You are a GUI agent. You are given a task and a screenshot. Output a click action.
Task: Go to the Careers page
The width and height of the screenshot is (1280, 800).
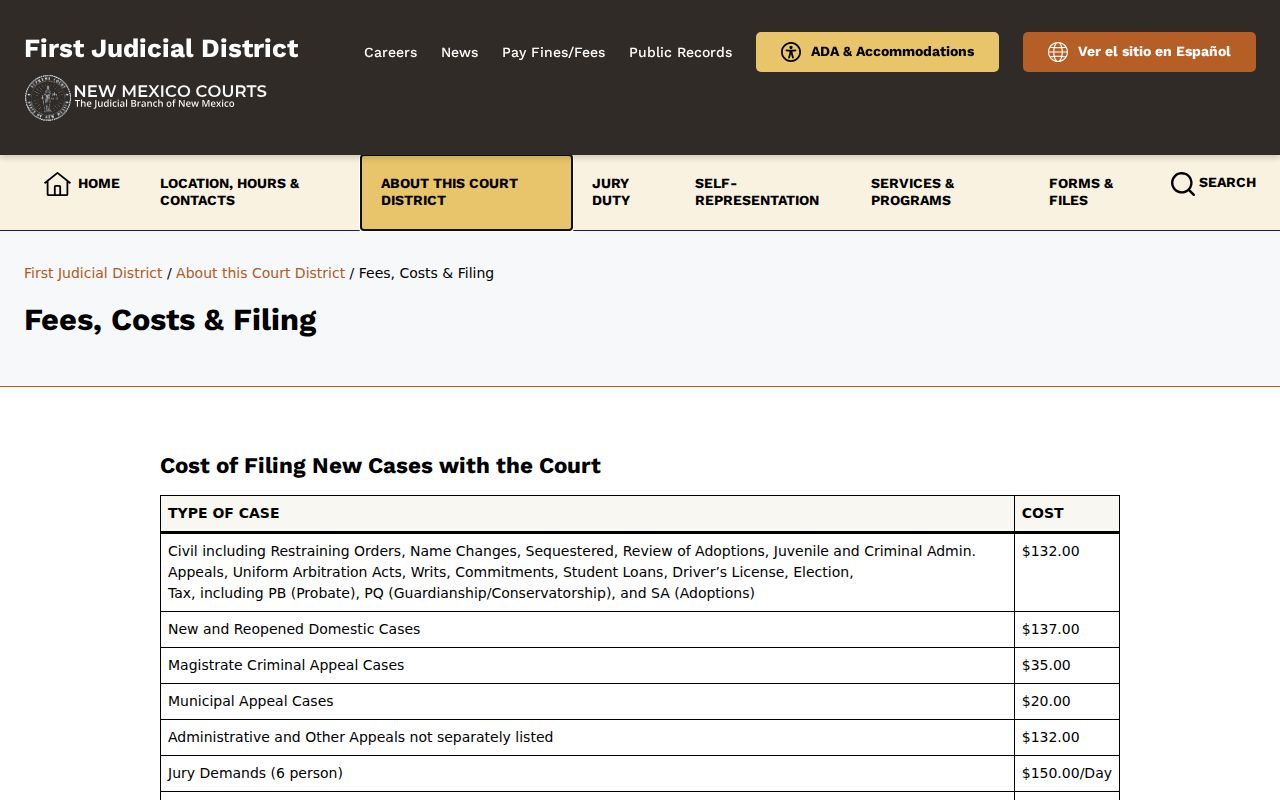[x=390, y=52]
